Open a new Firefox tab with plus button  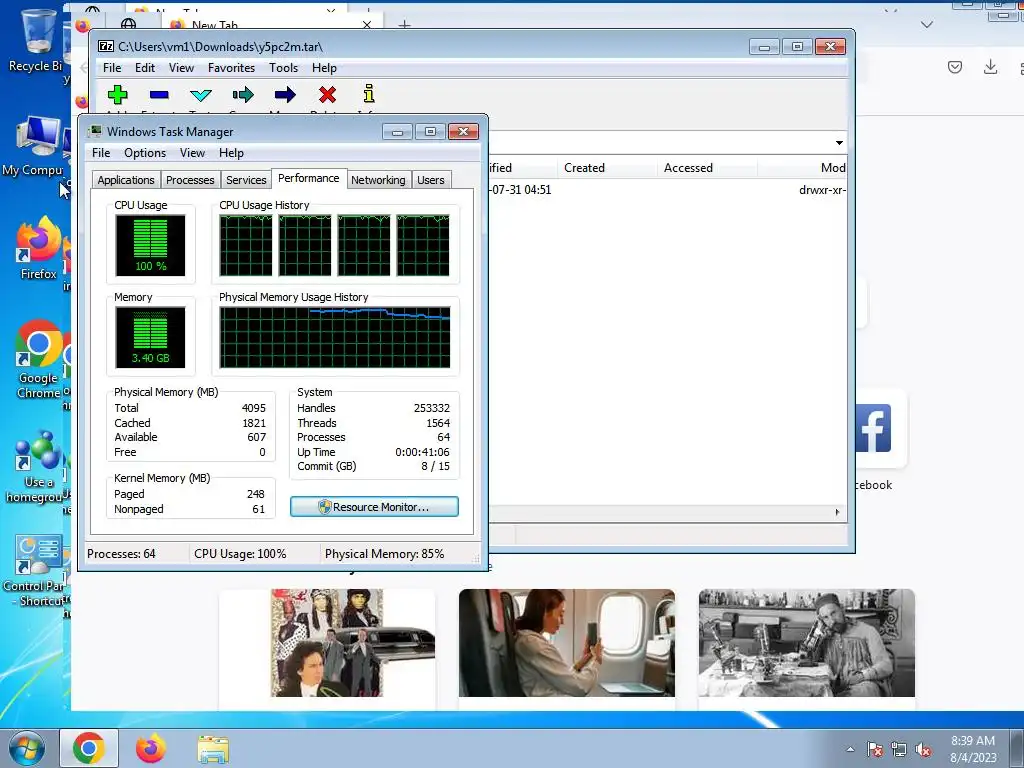405,25
